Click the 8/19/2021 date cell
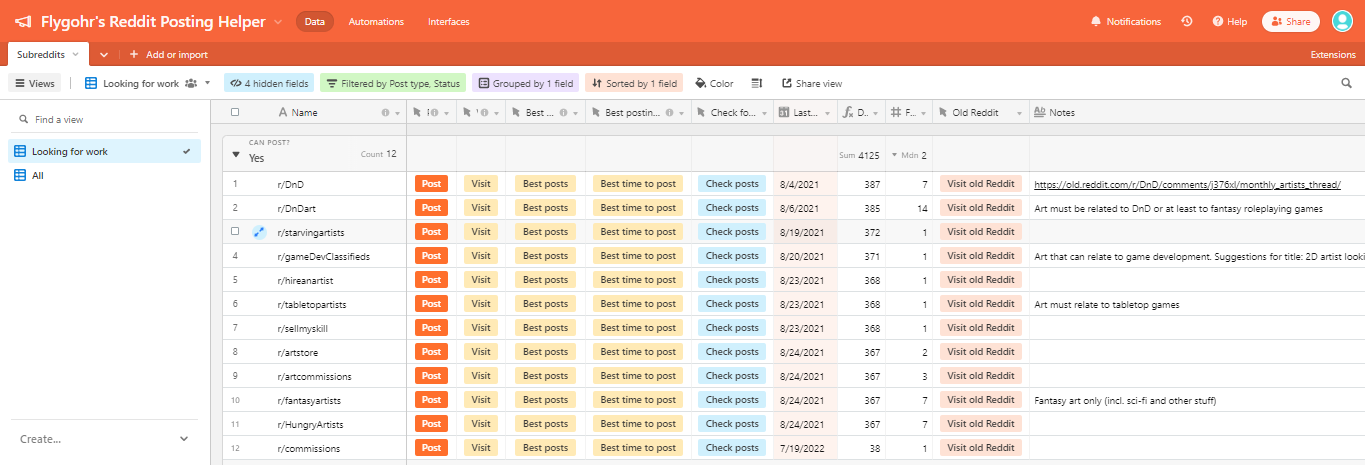1365x465 pixels. [x=805, y=232]
